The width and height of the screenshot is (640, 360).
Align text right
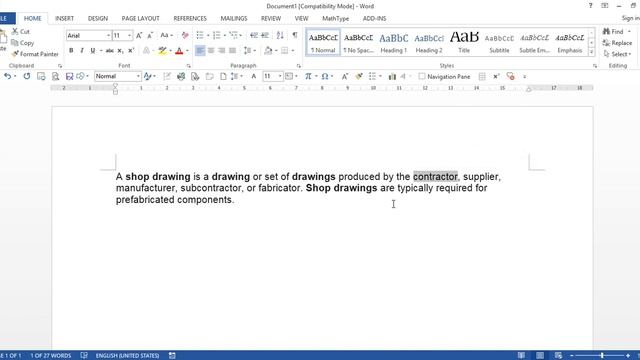pyautogui.click(x=221, y=51)
